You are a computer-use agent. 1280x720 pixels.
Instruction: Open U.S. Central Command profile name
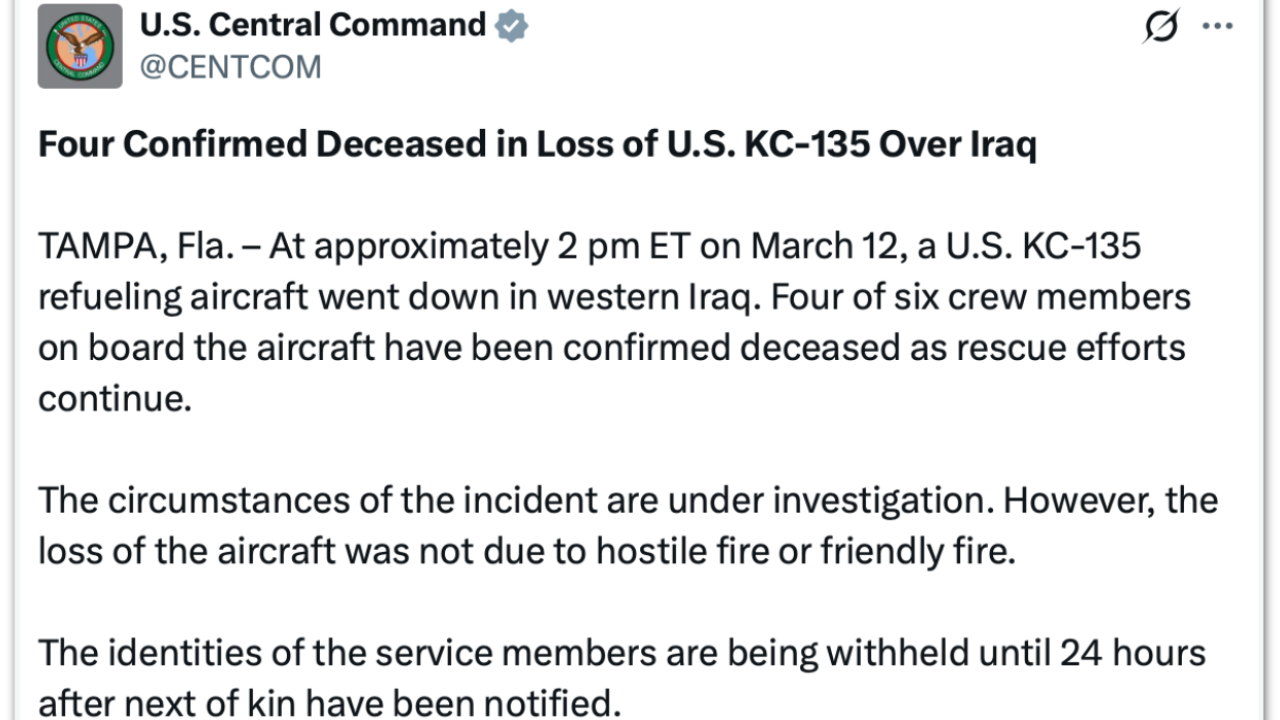(x=313, y=25)
